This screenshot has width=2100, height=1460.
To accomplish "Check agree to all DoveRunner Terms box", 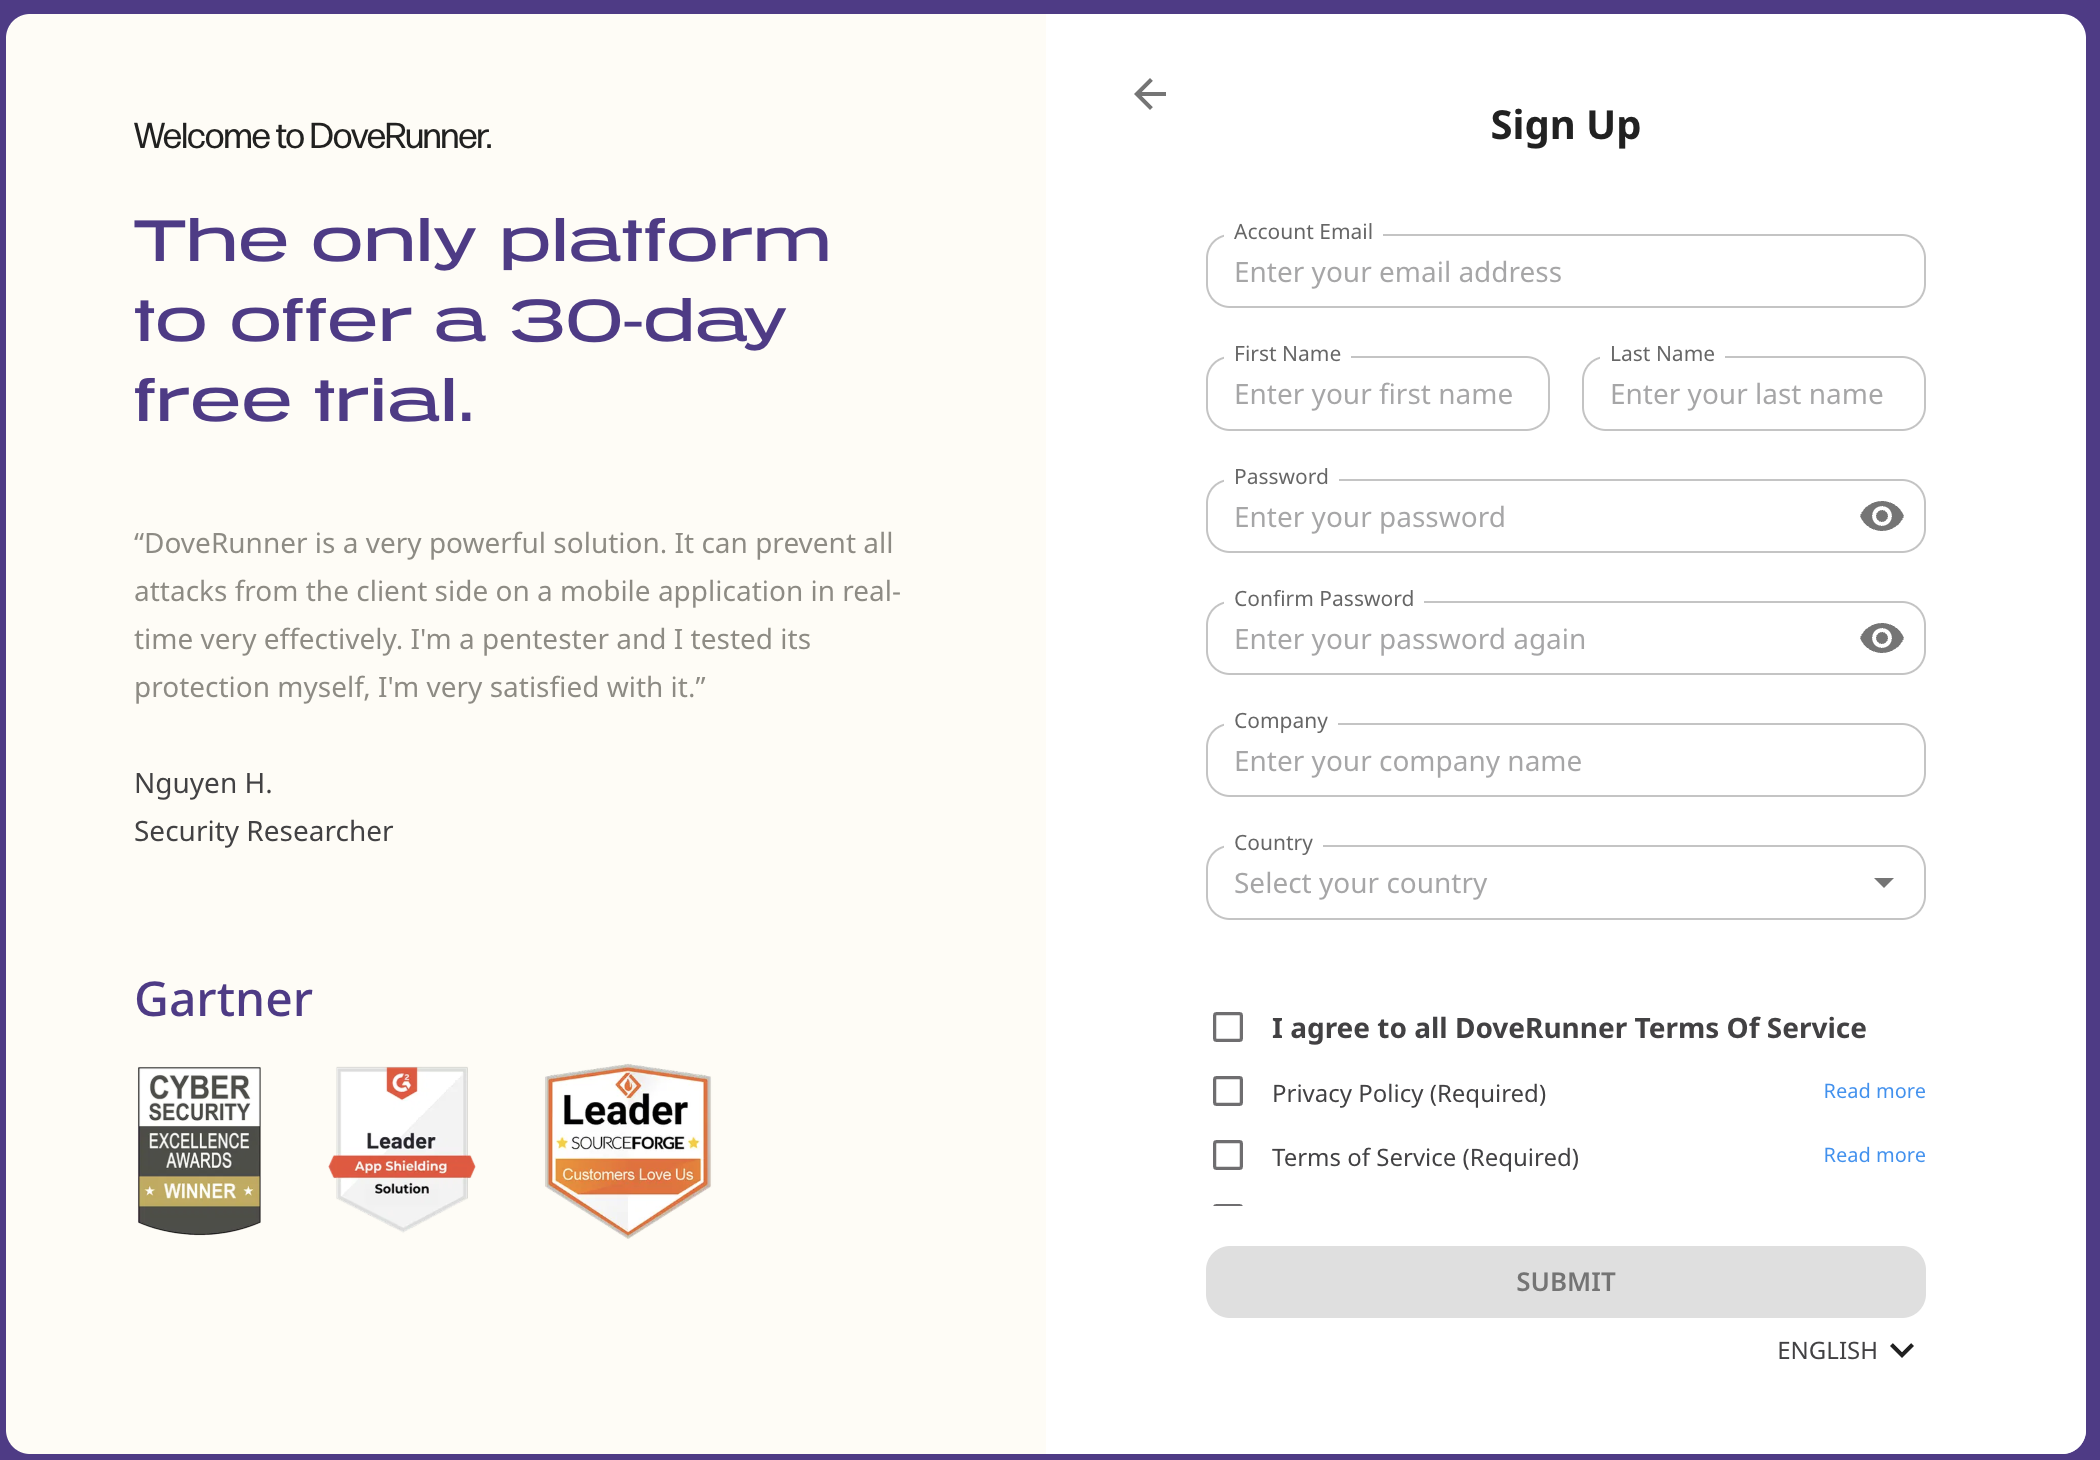I will pyautogui.click(x=1228, y=1027).
